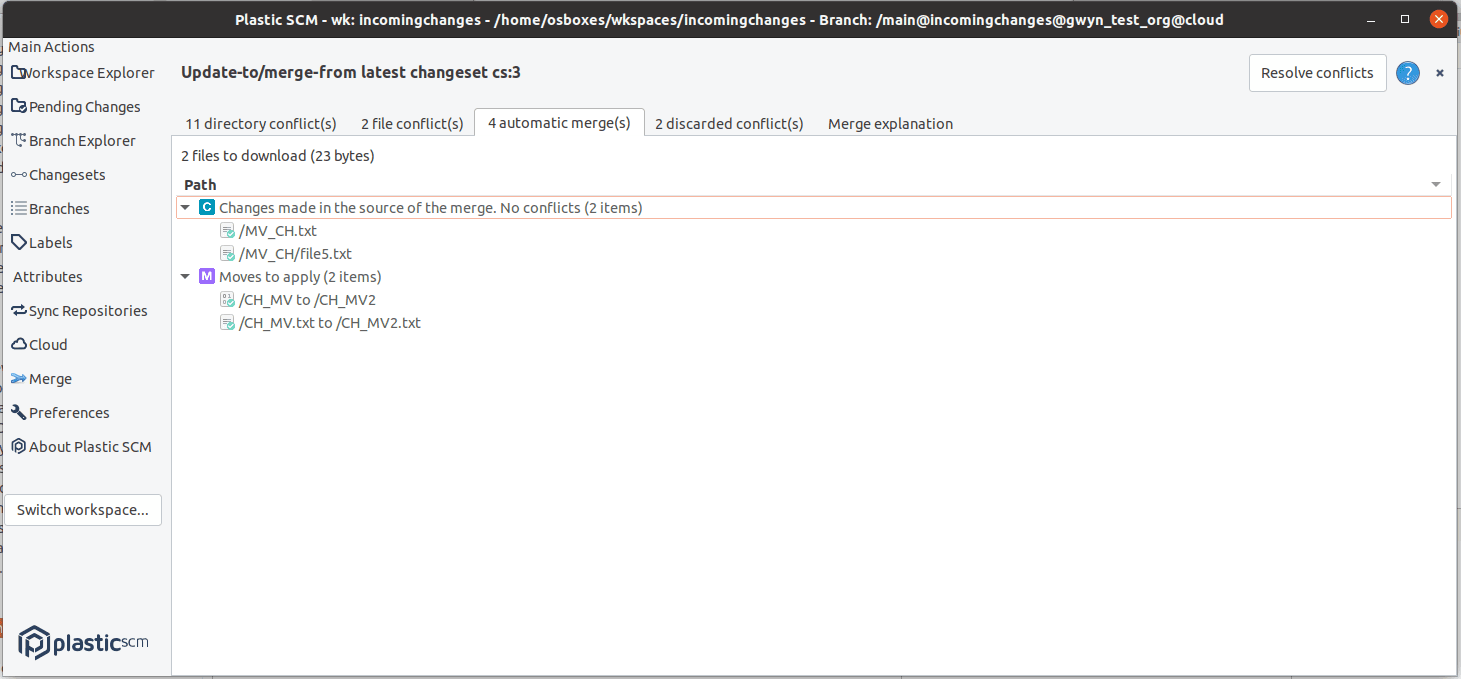Go to Pending Changes view

coord(85,107)
